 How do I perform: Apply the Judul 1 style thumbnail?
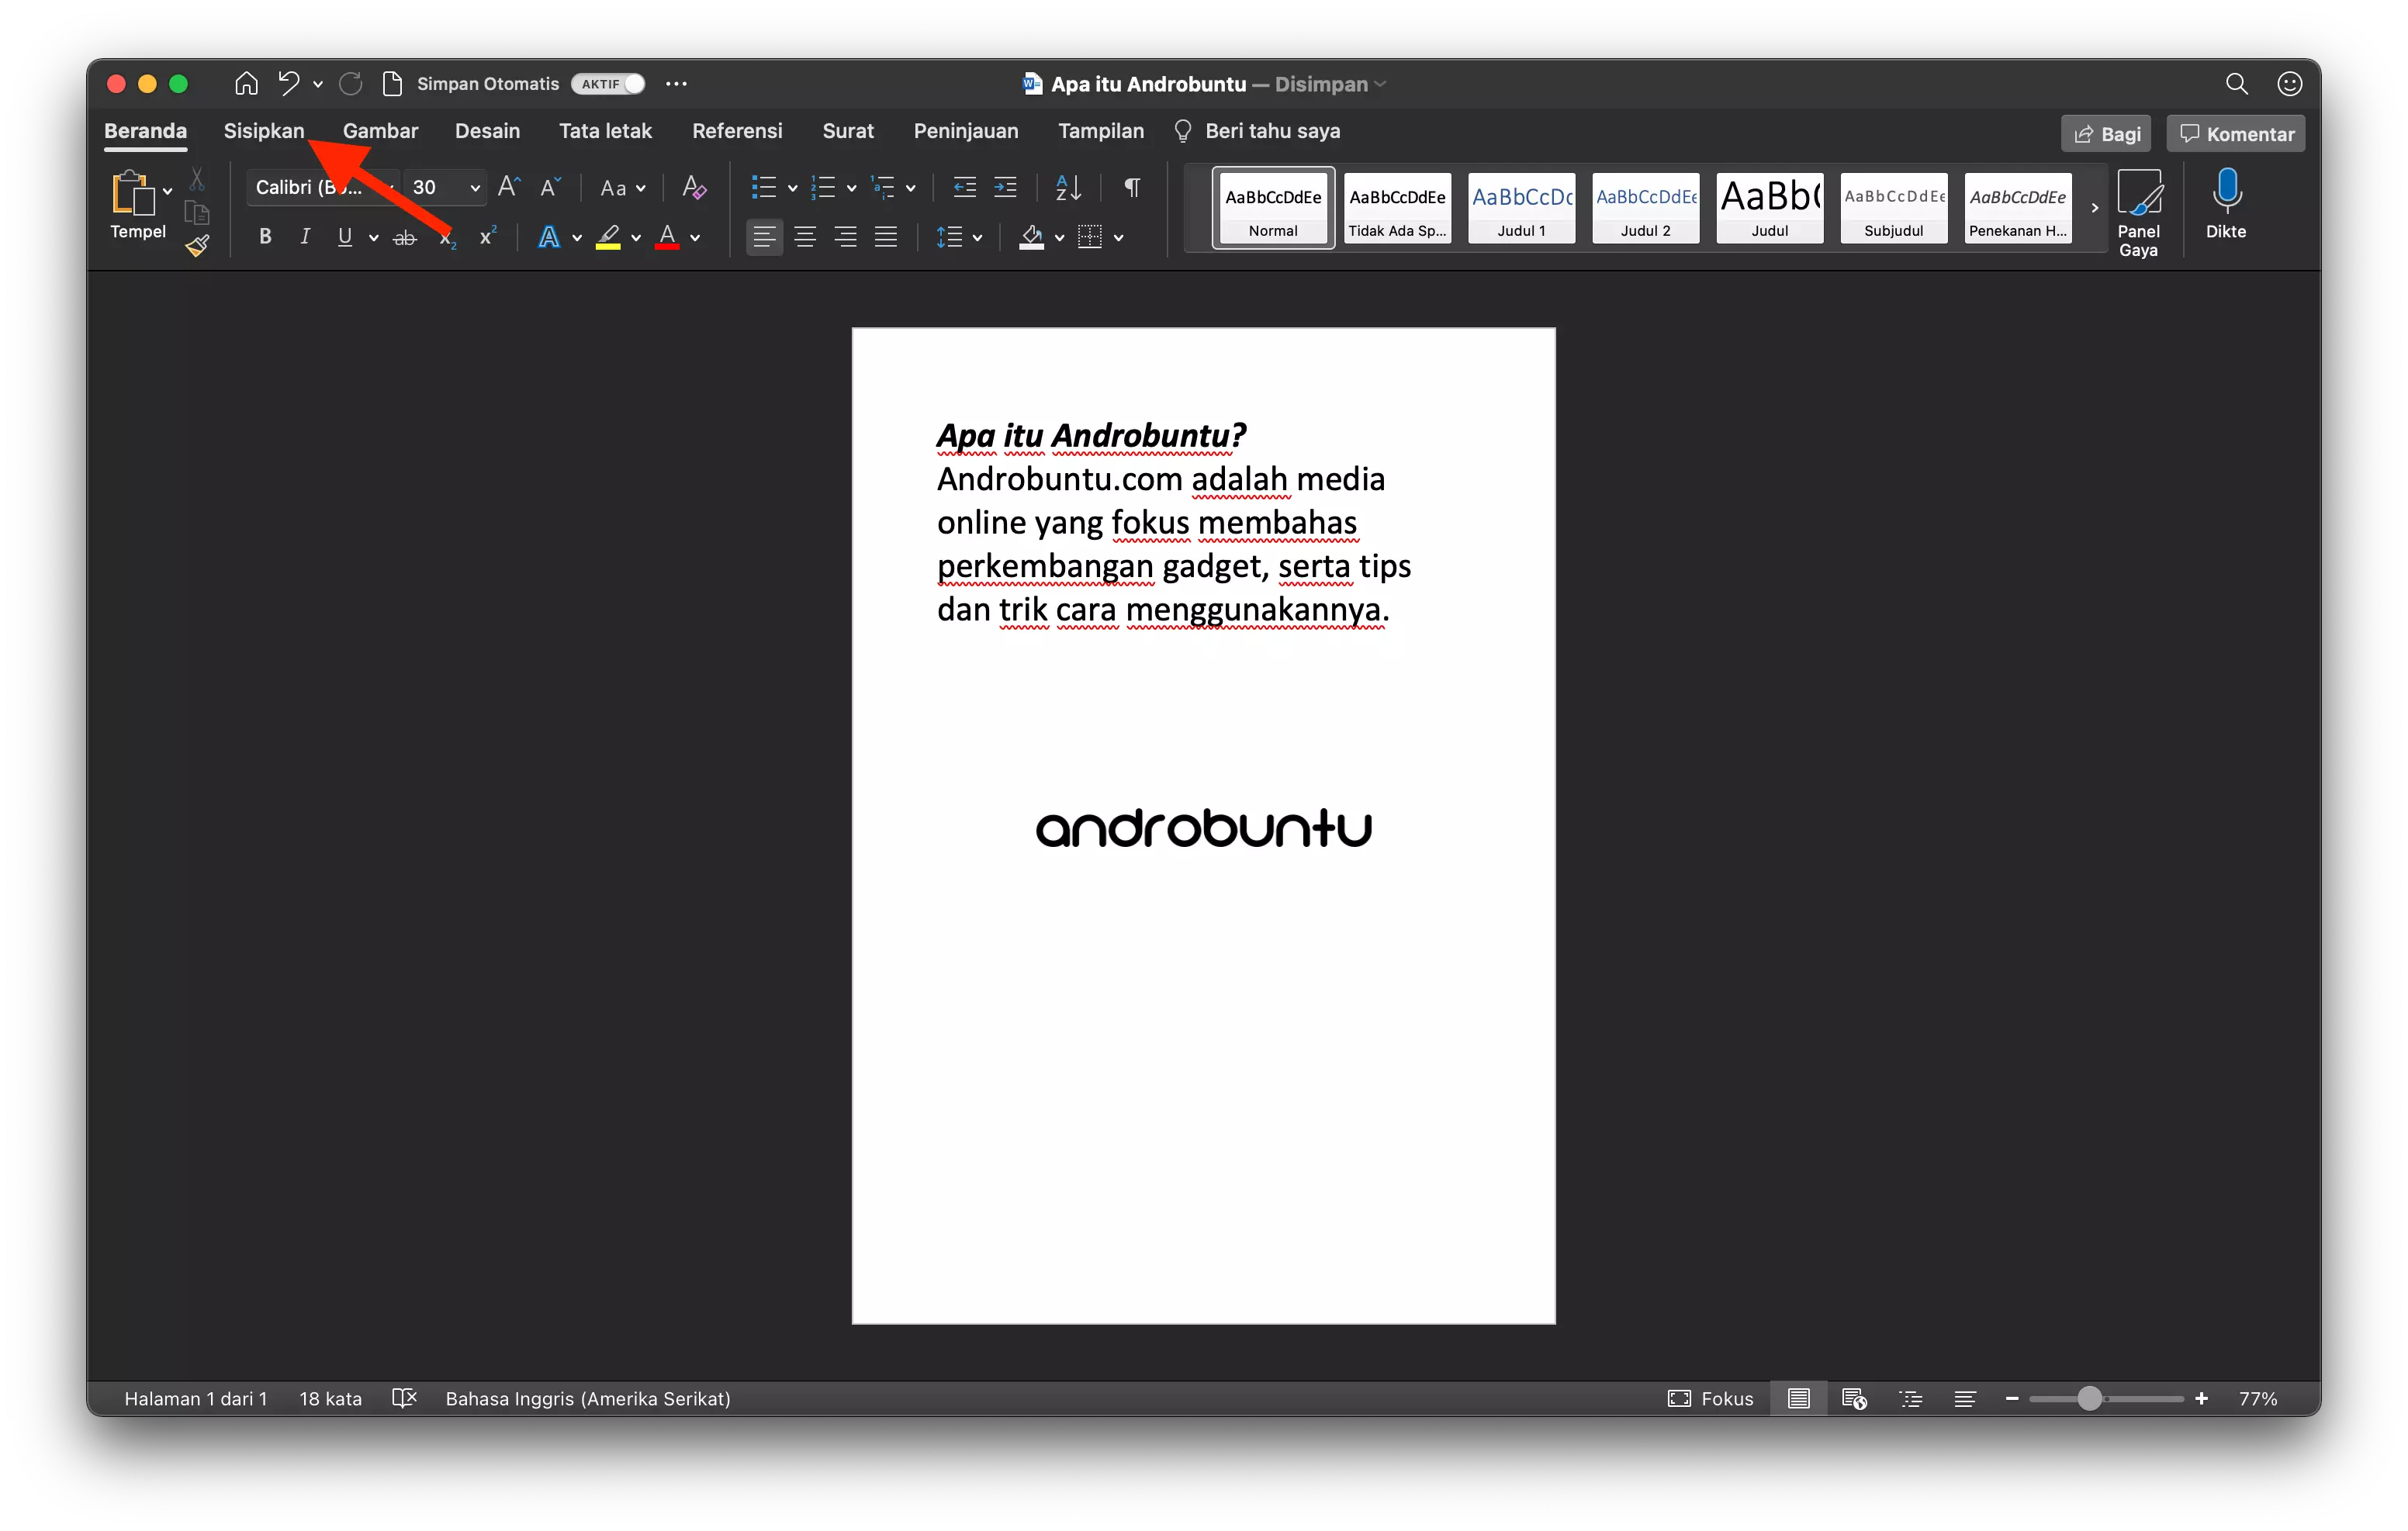click(x=1521, y=207)
